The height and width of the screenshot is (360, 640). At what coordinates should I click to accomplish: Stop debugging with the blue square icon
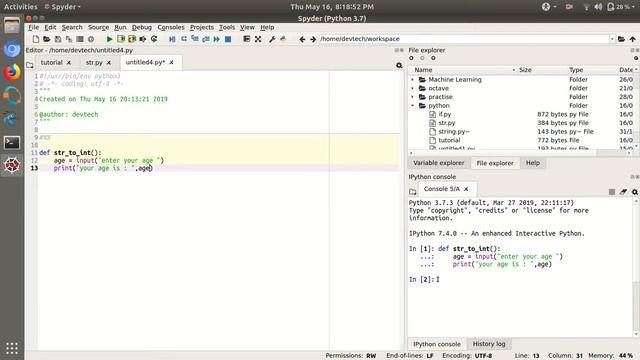click(228, 39)
